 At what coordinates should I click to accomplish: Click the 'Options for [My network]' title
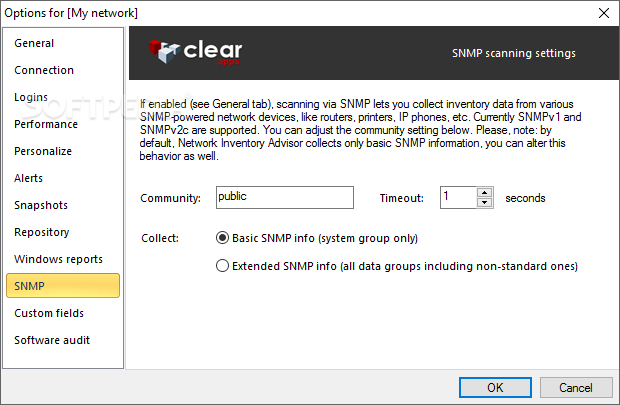click(x=71, y=13)
